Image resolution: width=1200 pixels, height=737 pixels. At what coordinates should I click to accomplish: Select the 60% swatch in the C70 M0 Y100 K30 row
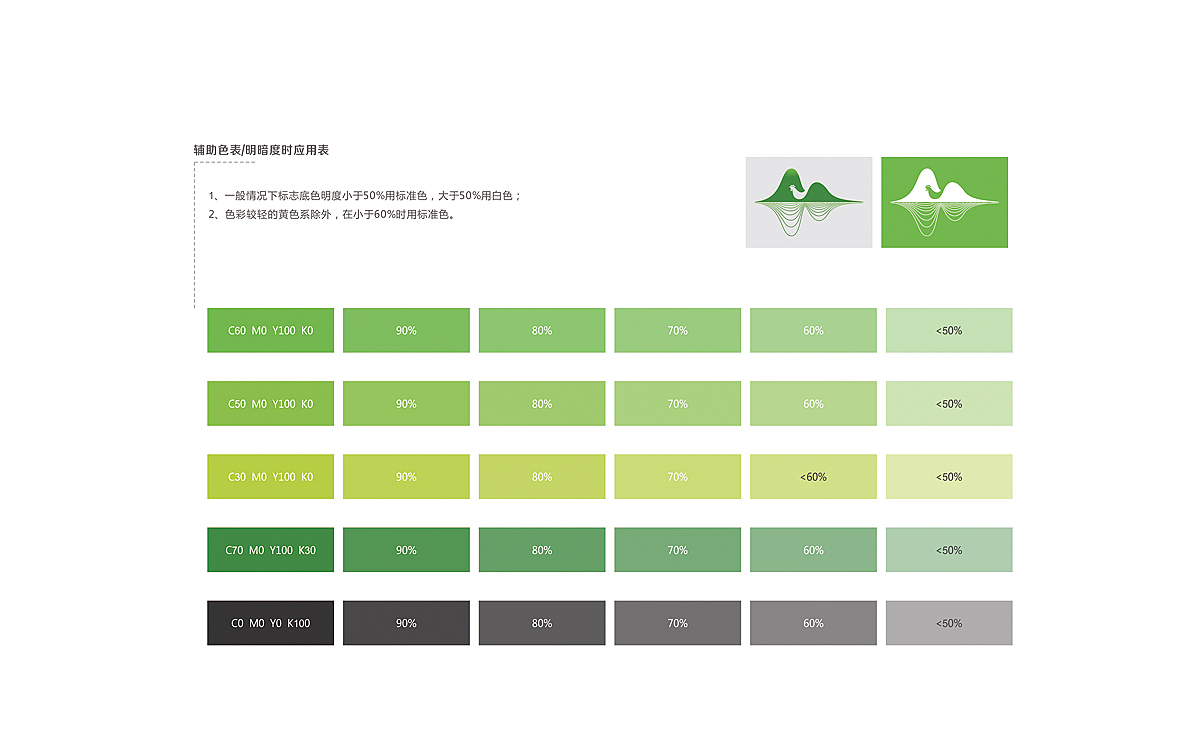pos(813,550)
